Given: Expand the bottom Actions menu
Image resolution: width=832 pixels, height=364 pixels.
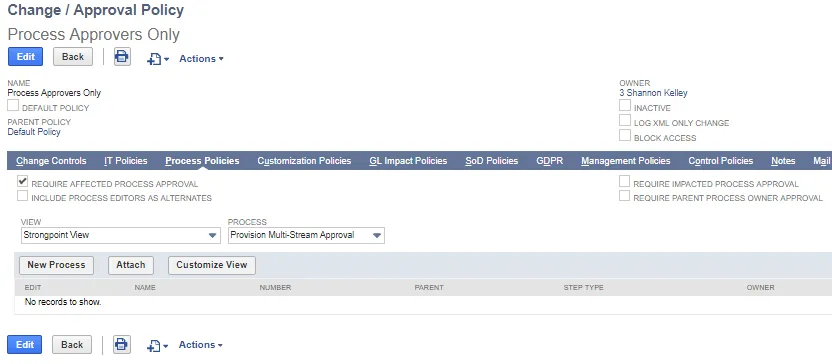Looking at the screenshot, I should pyautogui.click(x=201, y=345).
